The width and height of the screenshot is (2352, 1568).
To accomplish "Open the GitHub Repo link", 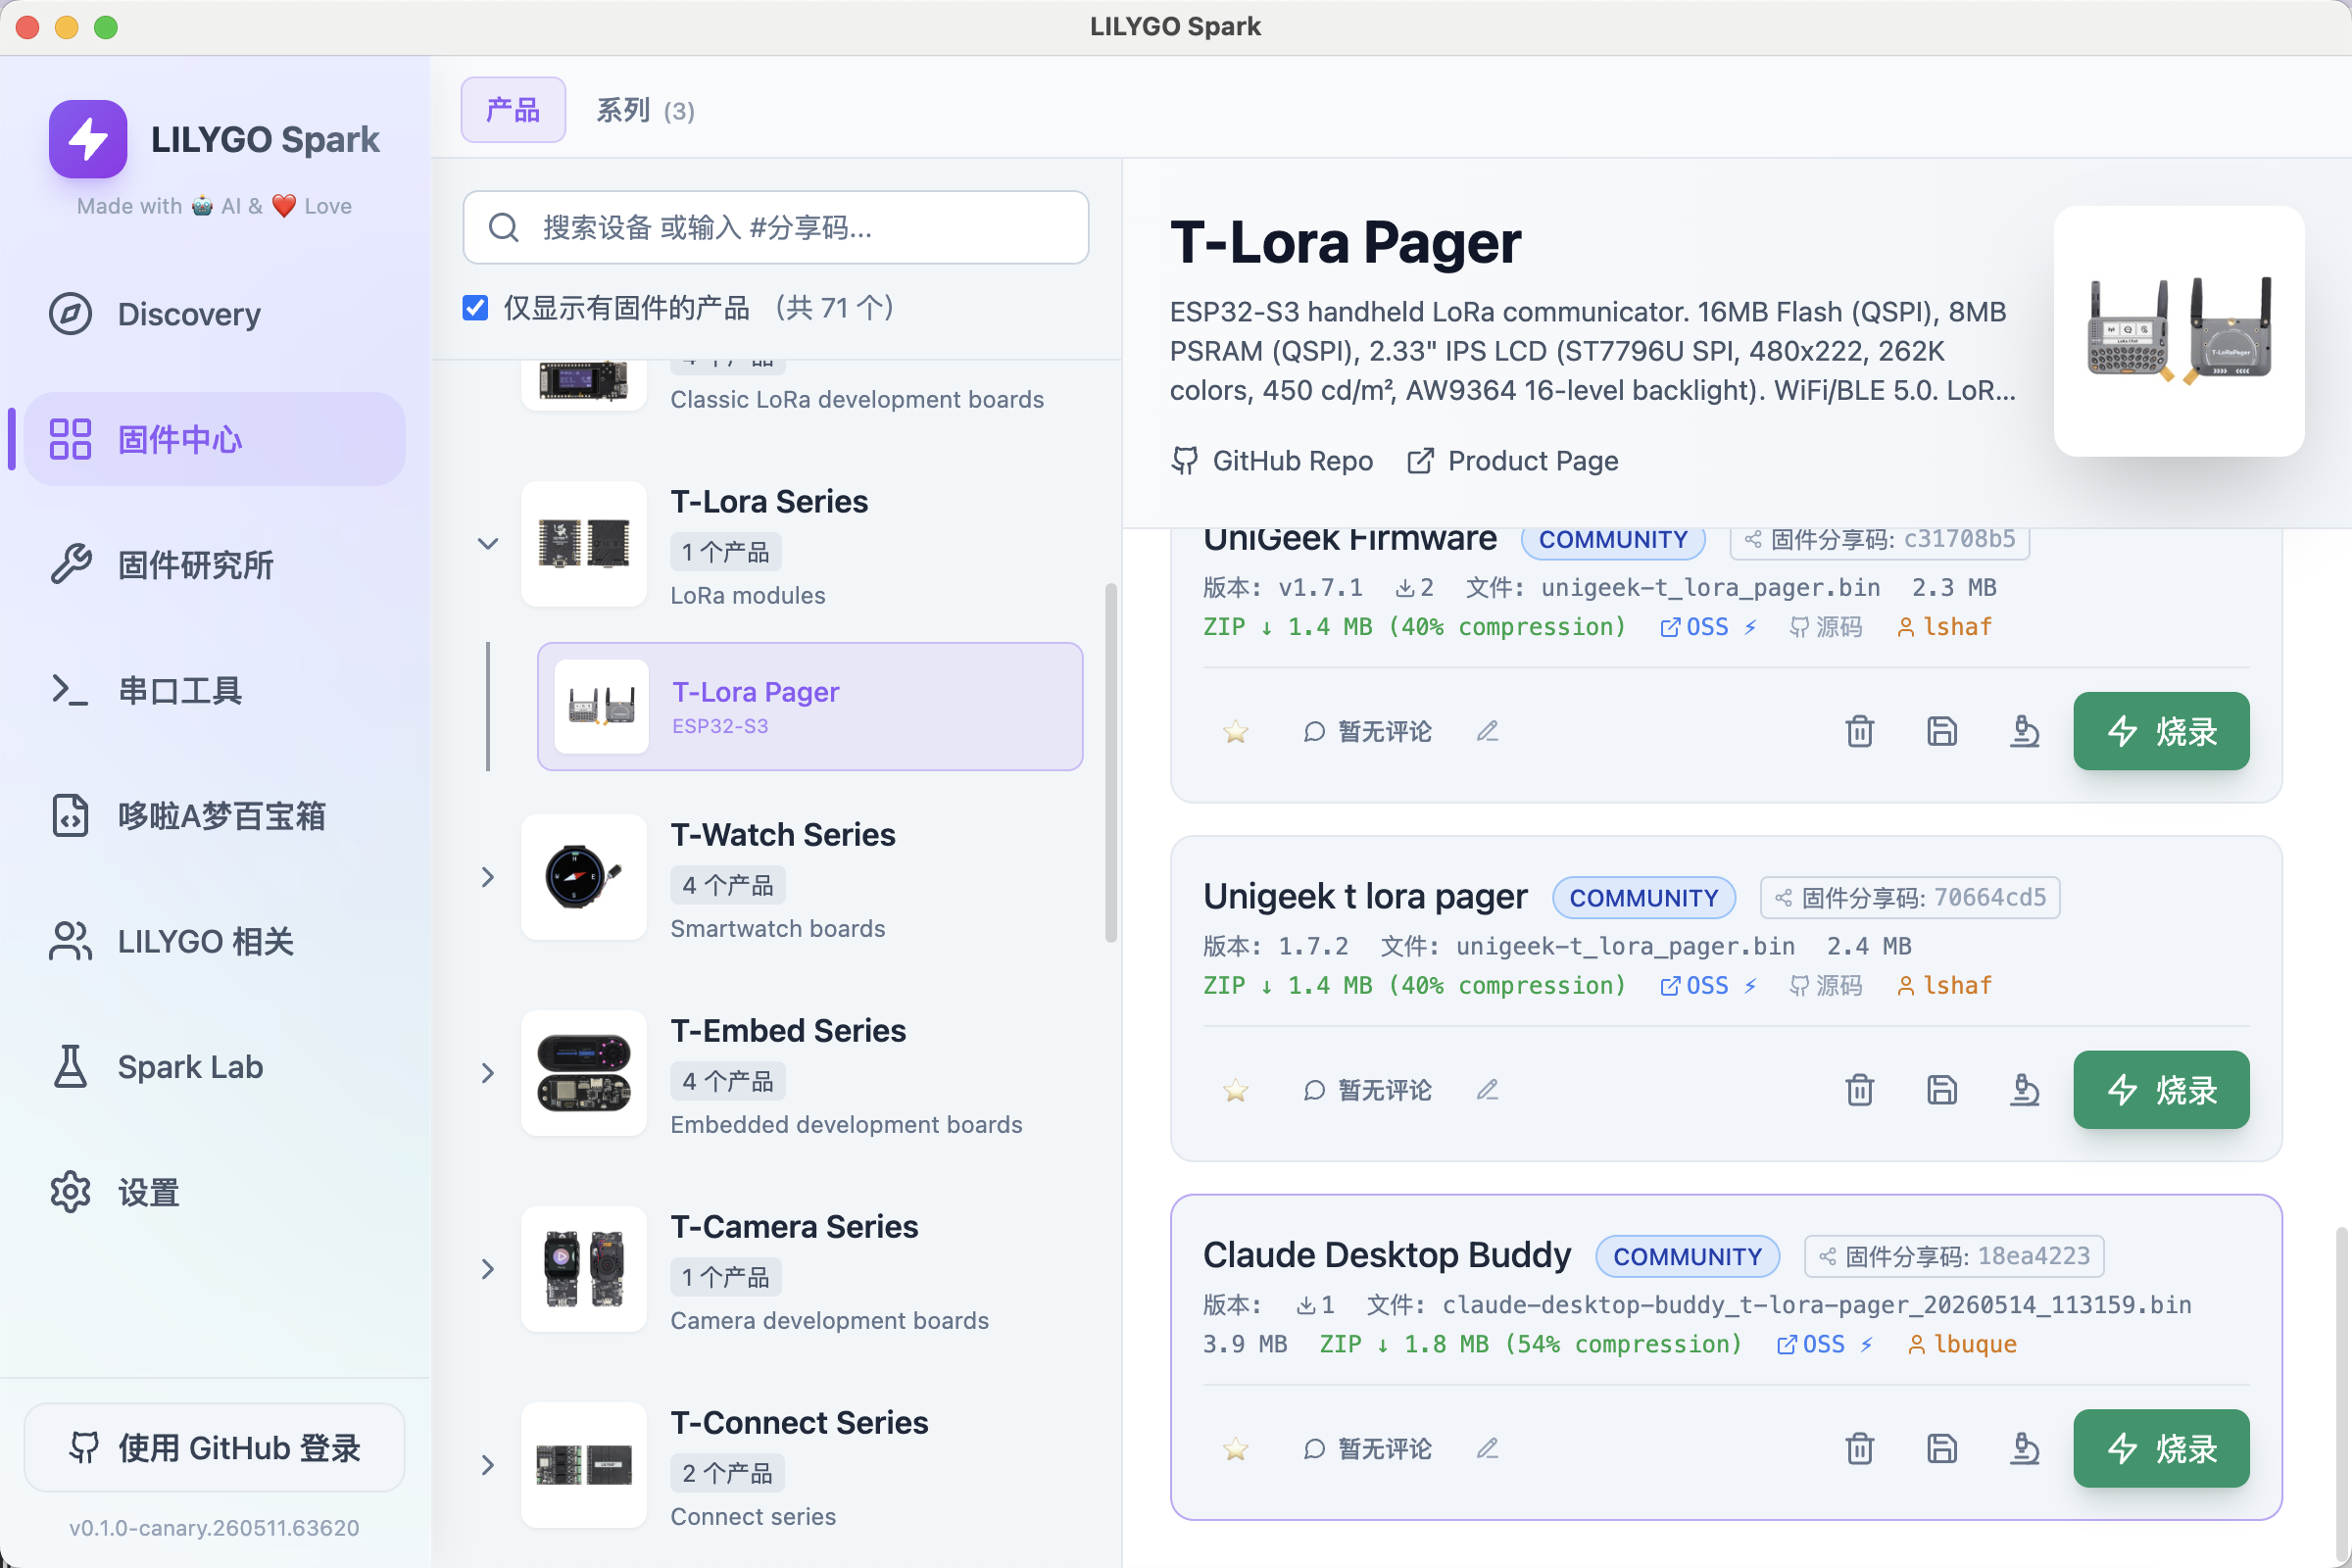I will [1272, 461].
